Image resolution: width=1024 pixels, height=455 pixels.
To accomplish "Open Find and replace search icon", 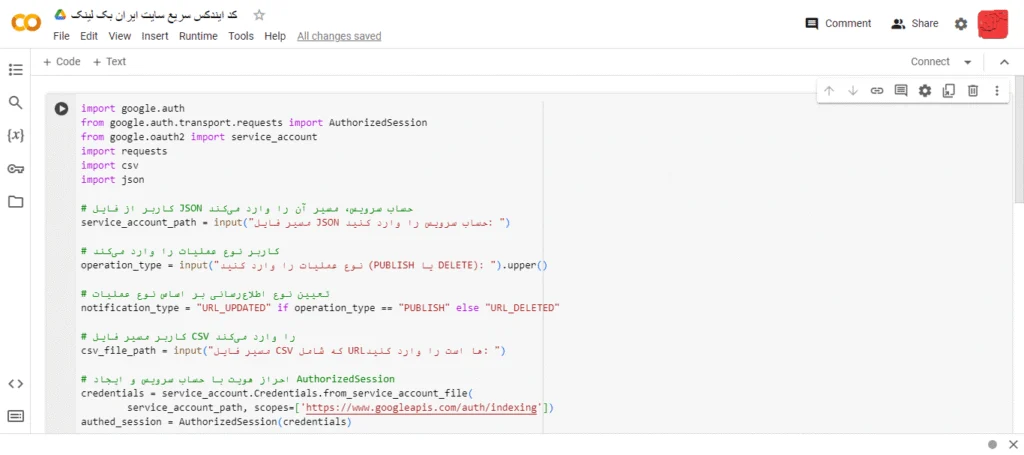I will click(16, 102).
